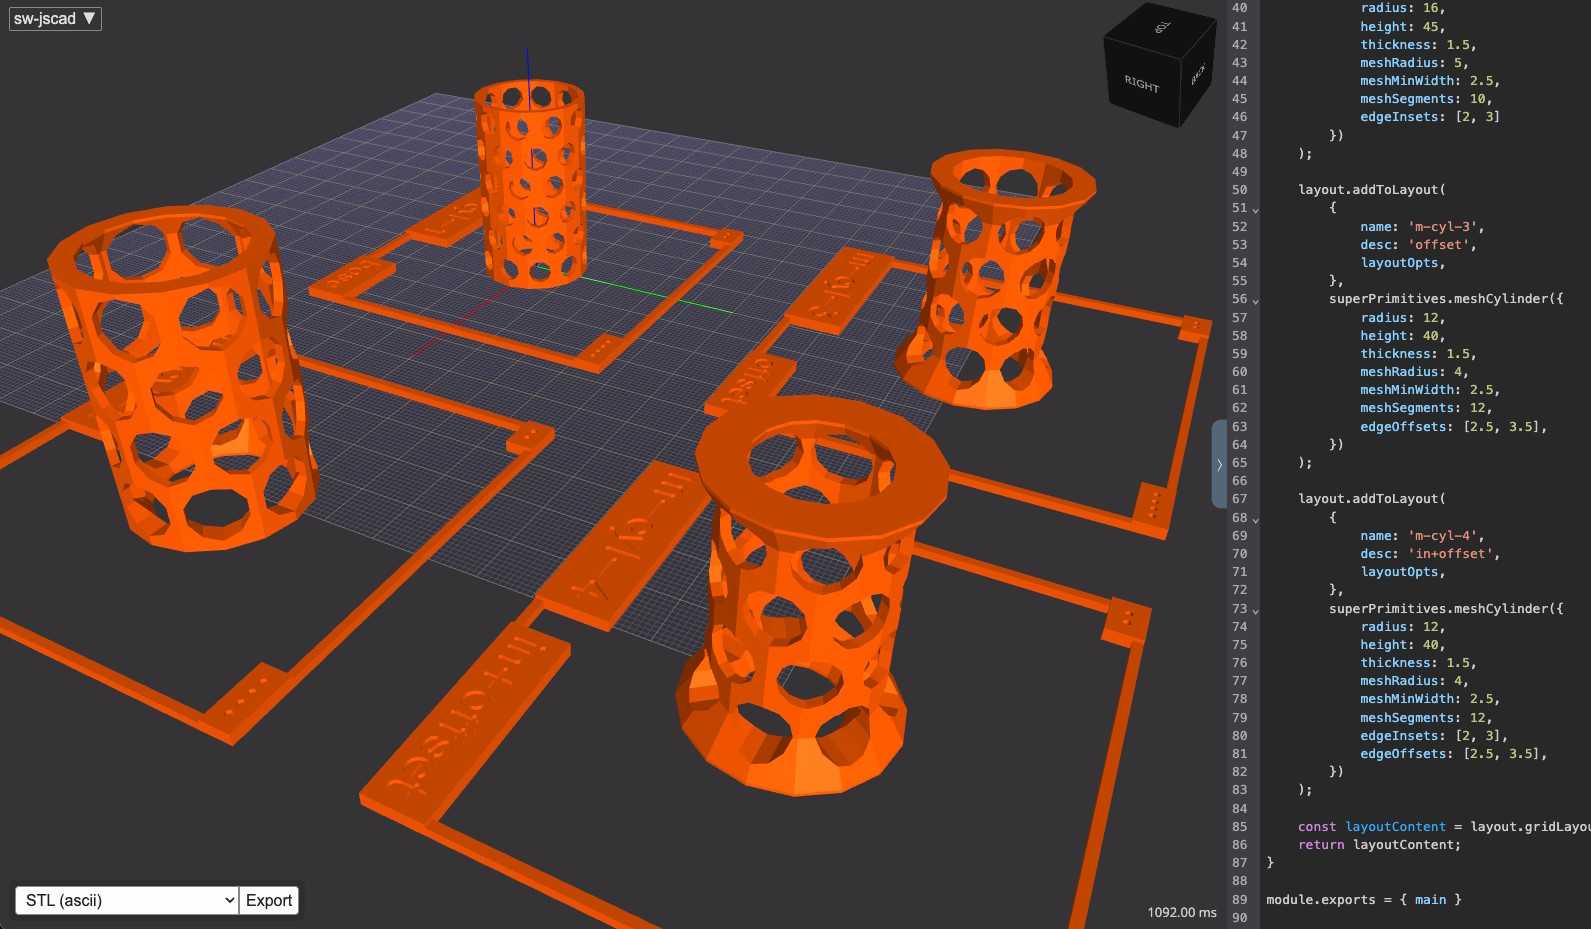Select the tall narrow mesh cylinder at grid center
The height and width of the screenshot is (929, 1591).
(x=531, y=184)
